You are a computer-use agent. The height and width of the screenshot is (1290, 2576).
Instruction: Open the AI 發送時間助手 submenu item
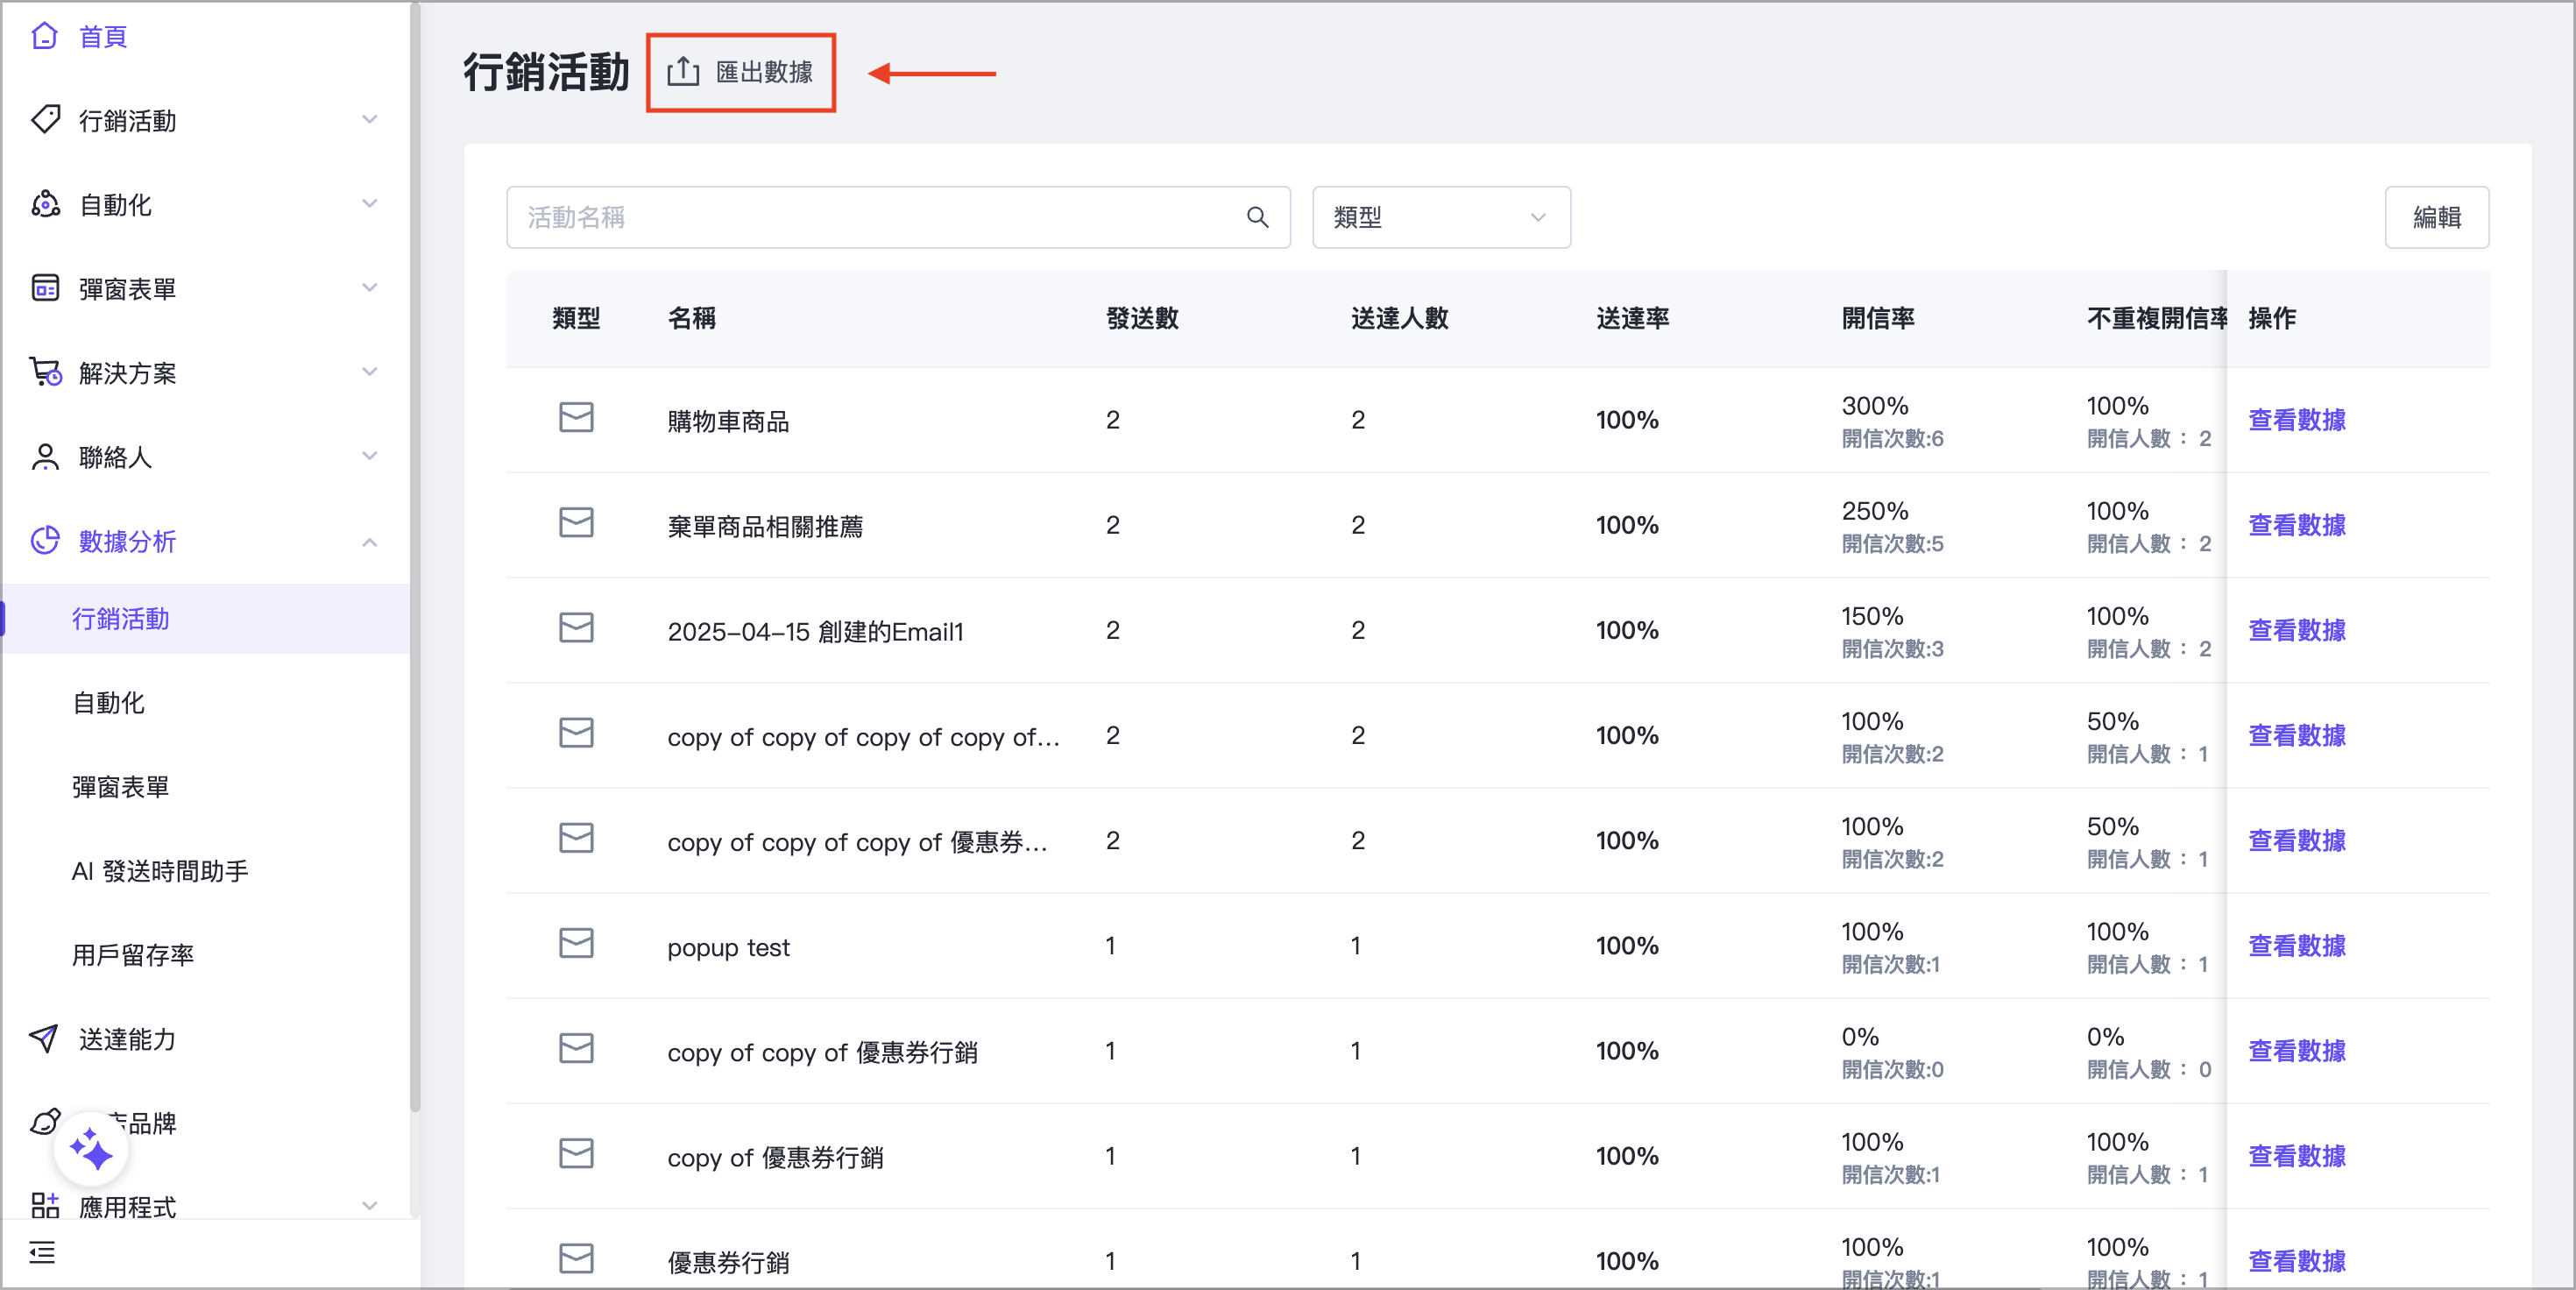tap(160, 871)
